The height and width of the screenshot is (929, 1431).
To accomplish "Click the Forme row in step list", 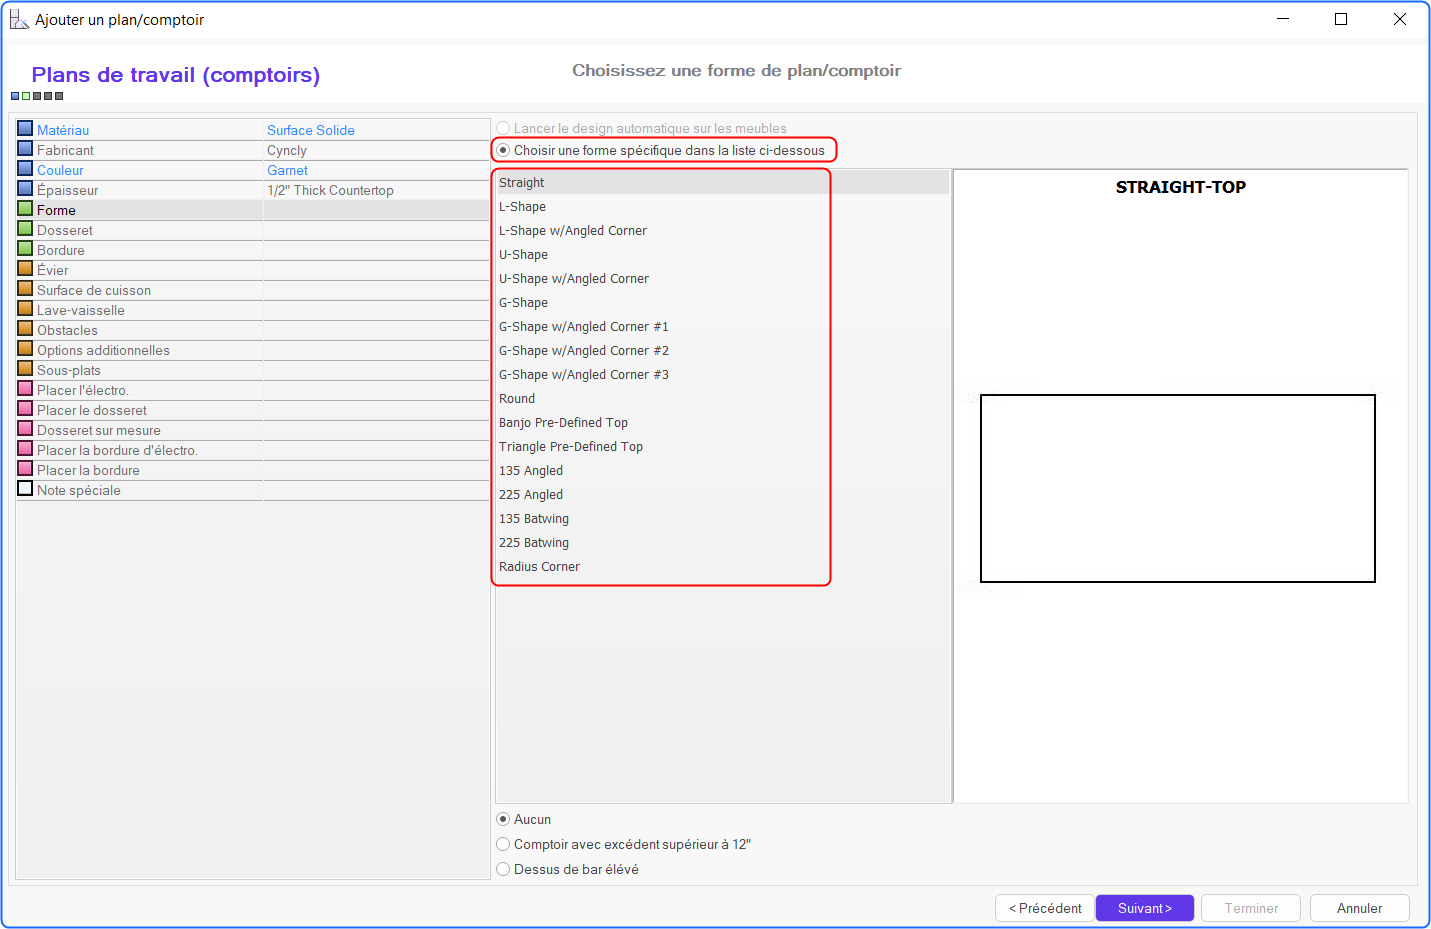I will point(253,210).
